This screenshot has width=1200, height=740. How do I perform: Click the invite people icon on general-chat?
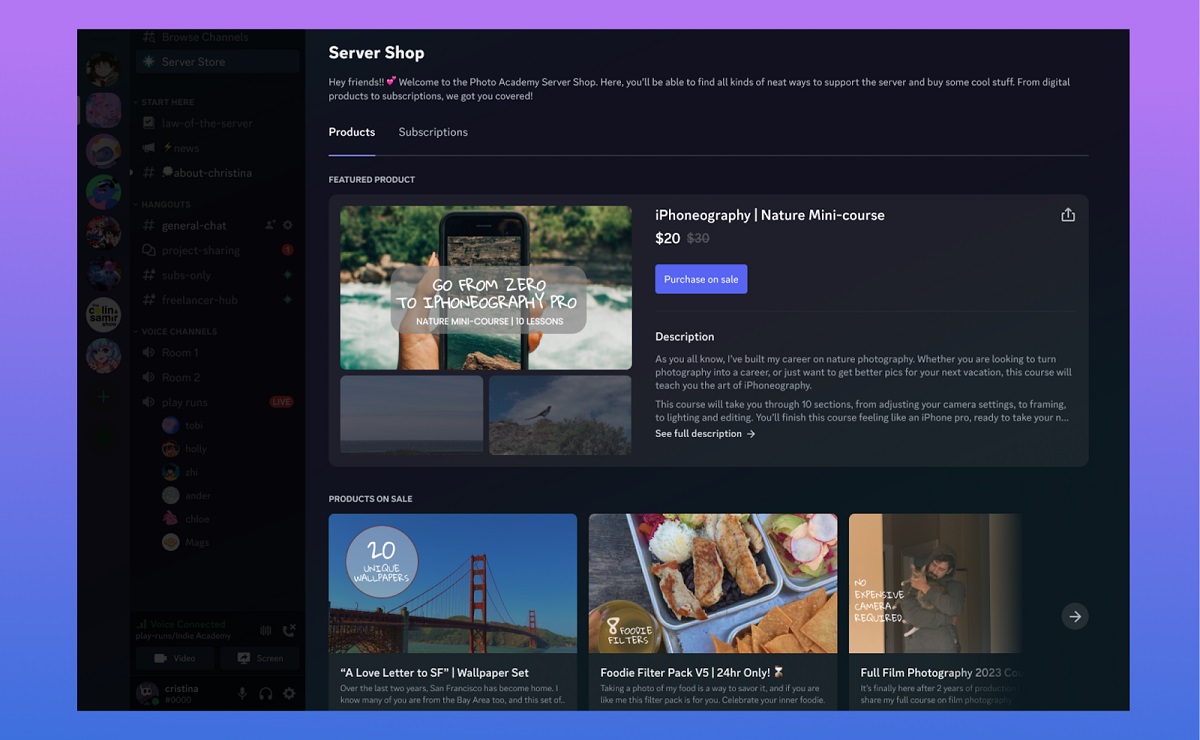270,226
